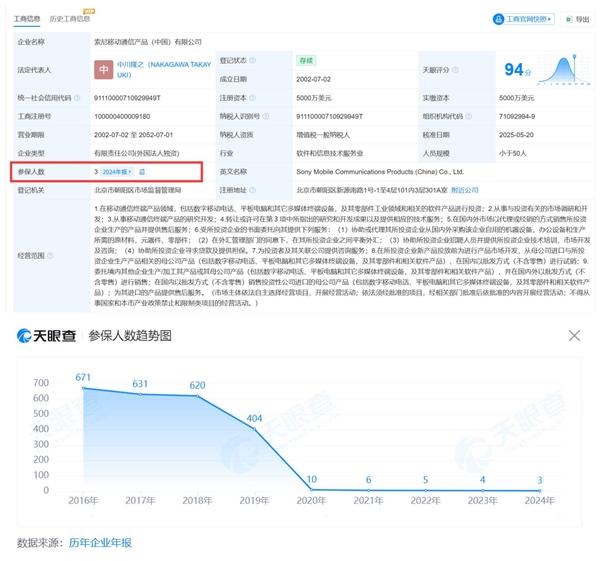Click the red 中 avatar icon
The image size is (600, 561).
104,70
